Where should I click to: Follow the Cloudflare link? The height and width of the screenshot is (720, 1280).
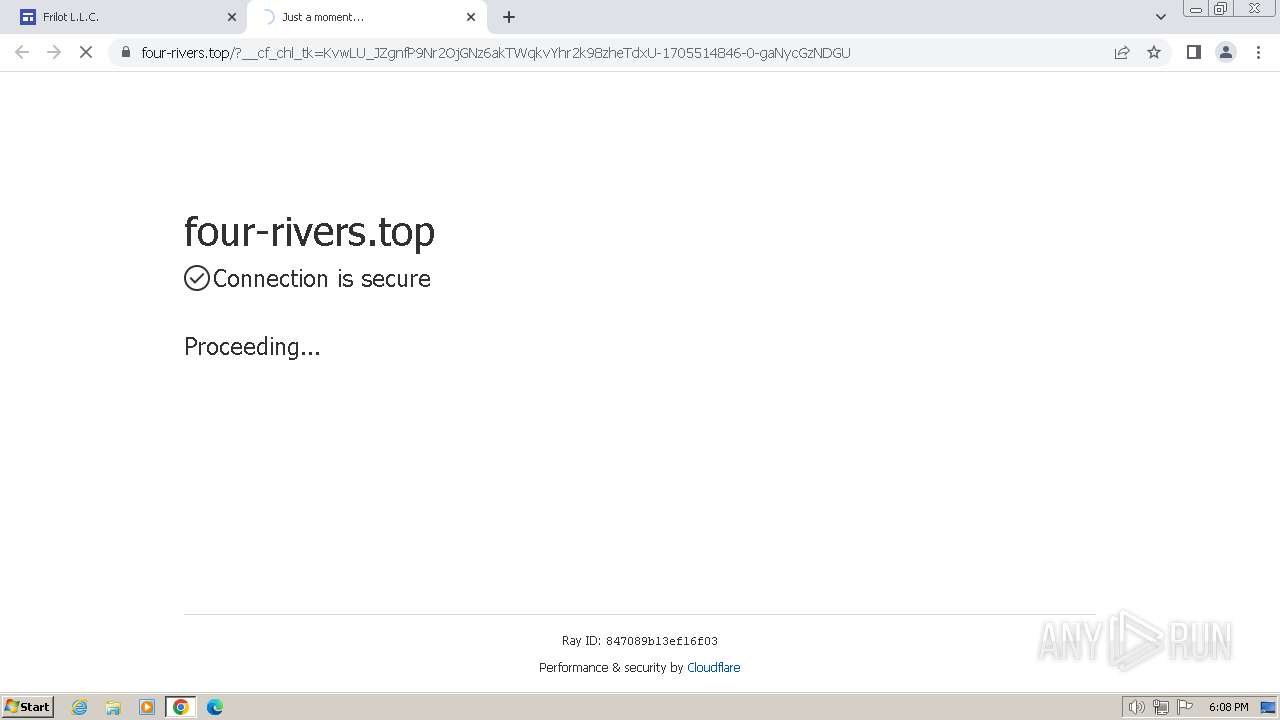pos(714,668)
